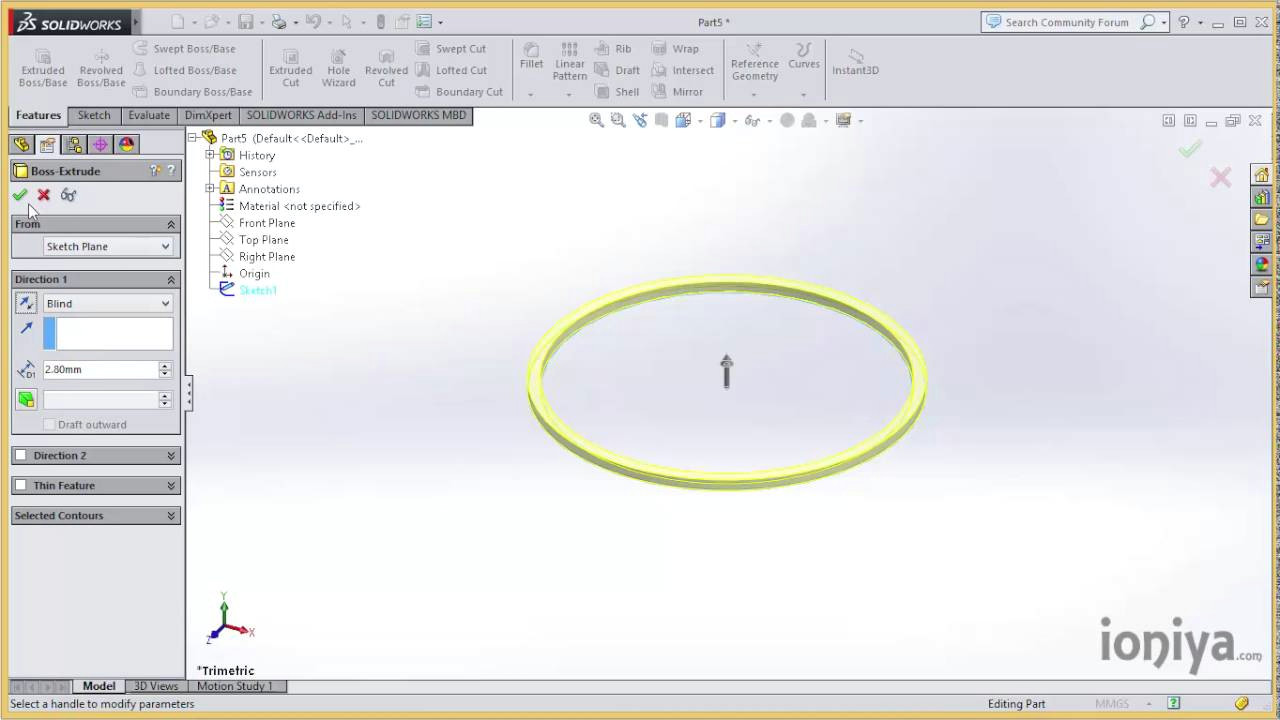
Task: Click Revolved Boss/Base tool
Action: tap(101, 68)
